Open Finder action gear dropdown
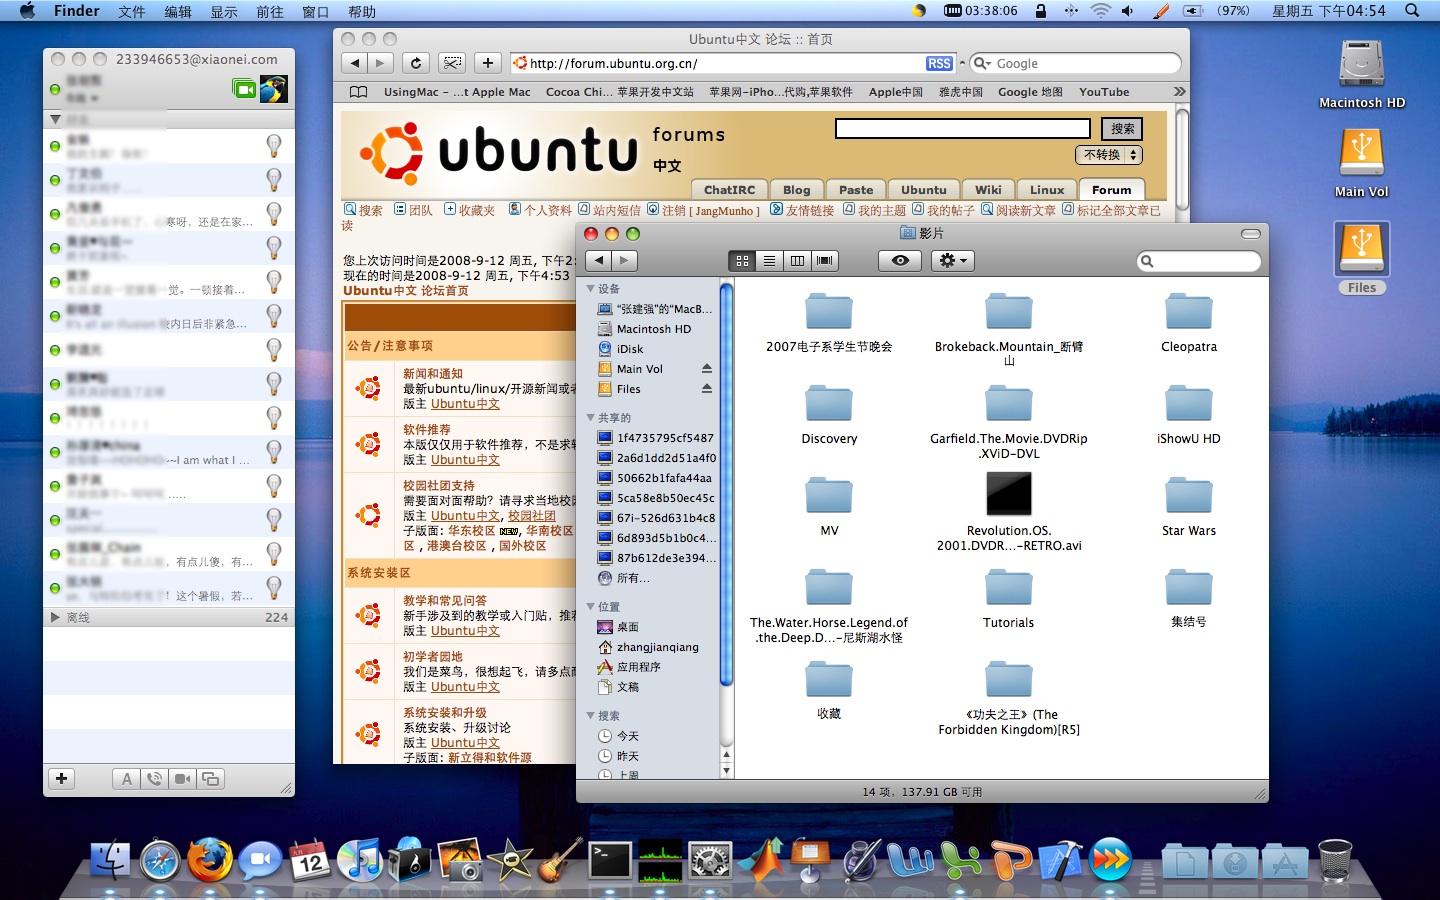 (951, 260)
